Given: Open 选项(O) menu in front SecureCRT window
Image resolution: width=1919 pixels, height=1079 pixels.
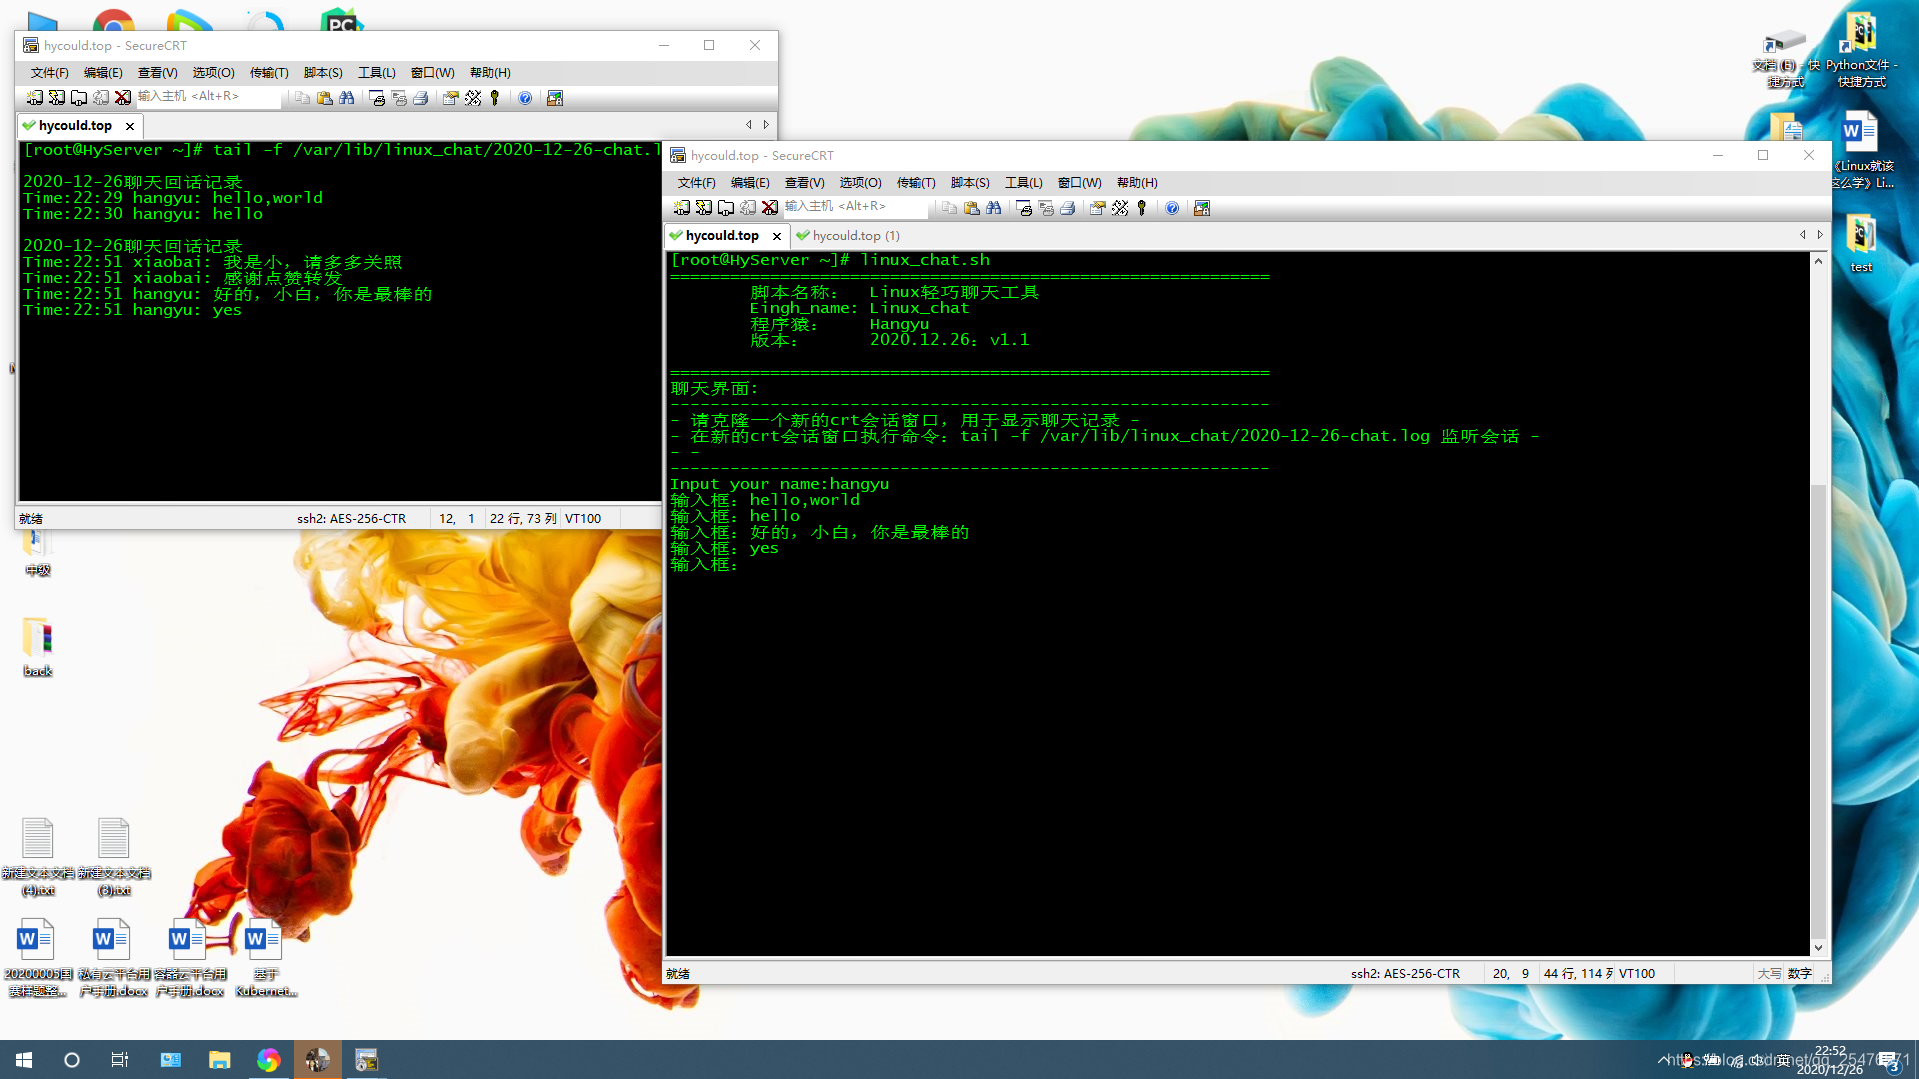Looking at the screenshot, I should click(860, 182).
